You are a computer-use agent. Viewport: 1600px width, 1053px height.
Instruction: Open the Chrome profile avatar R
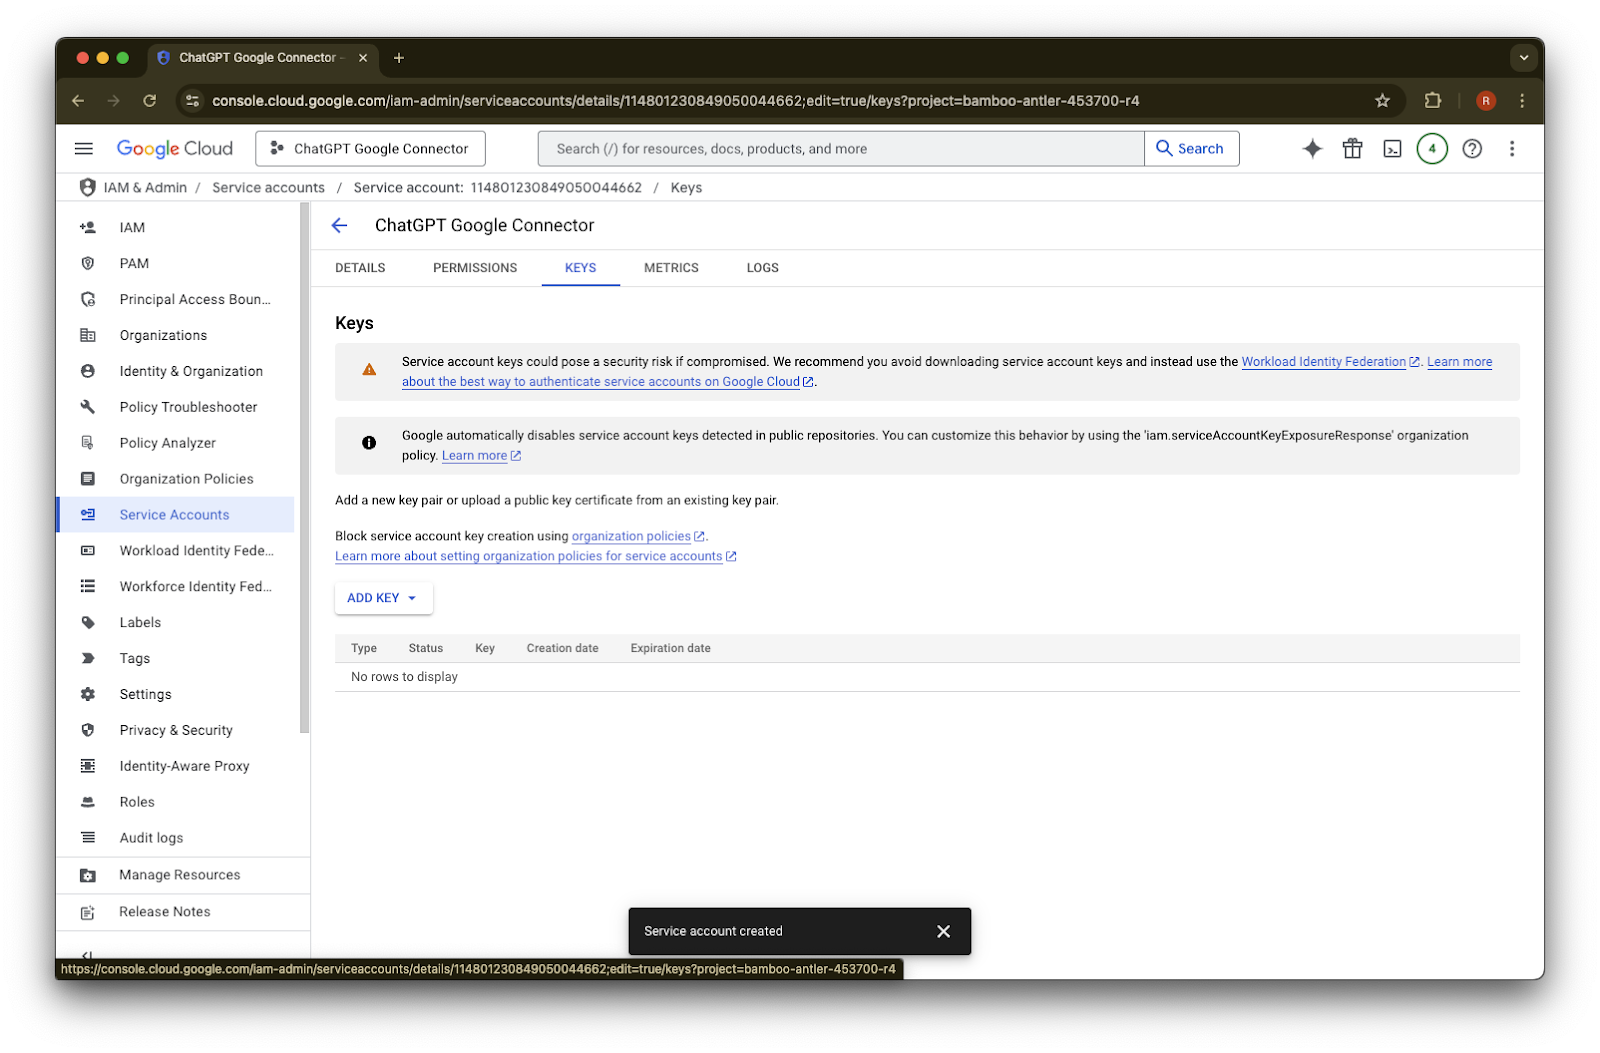[1486, 101]
